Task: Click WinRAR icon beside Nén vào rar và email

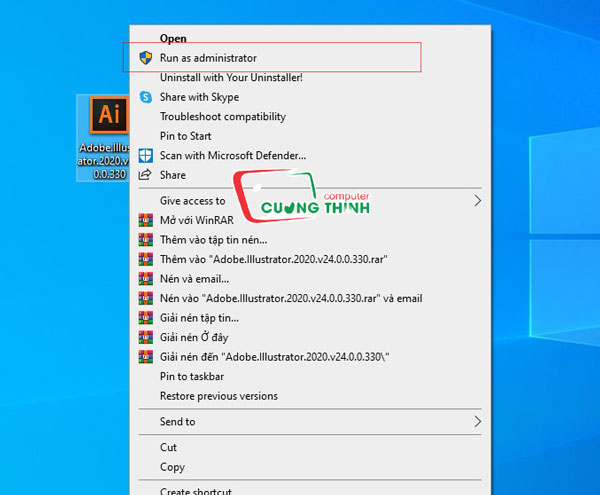Action: [x=145, y=298]
